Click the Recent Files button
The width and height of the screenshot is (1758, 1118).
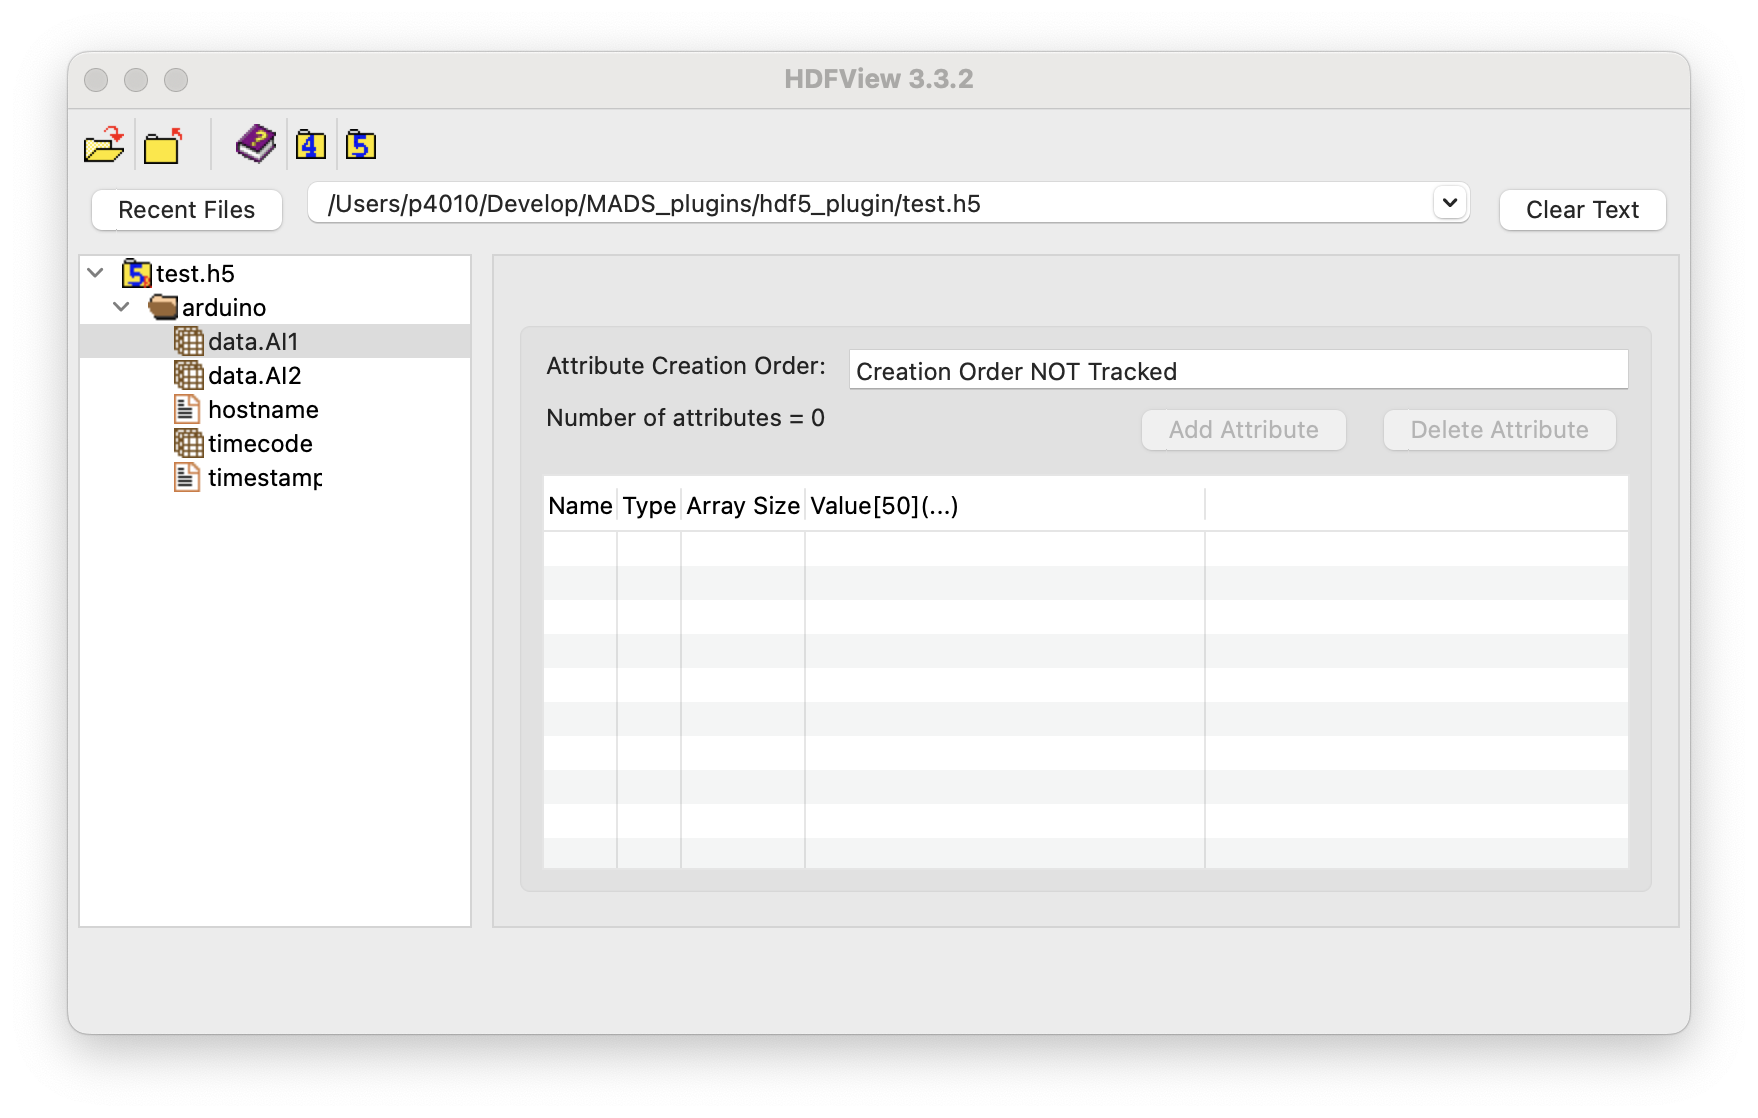[187, 210]
